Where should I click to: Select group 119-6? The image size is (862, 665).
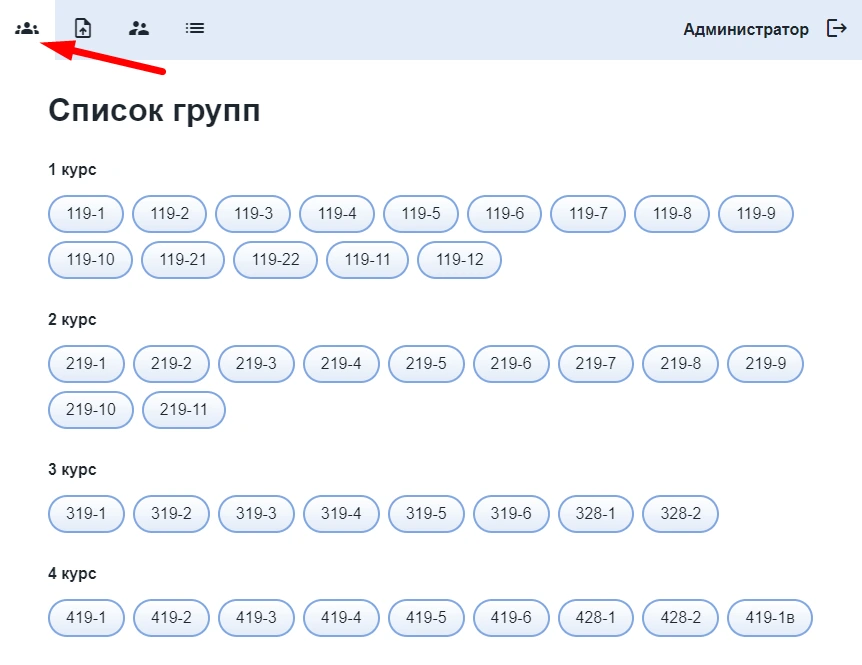[504, 214]
